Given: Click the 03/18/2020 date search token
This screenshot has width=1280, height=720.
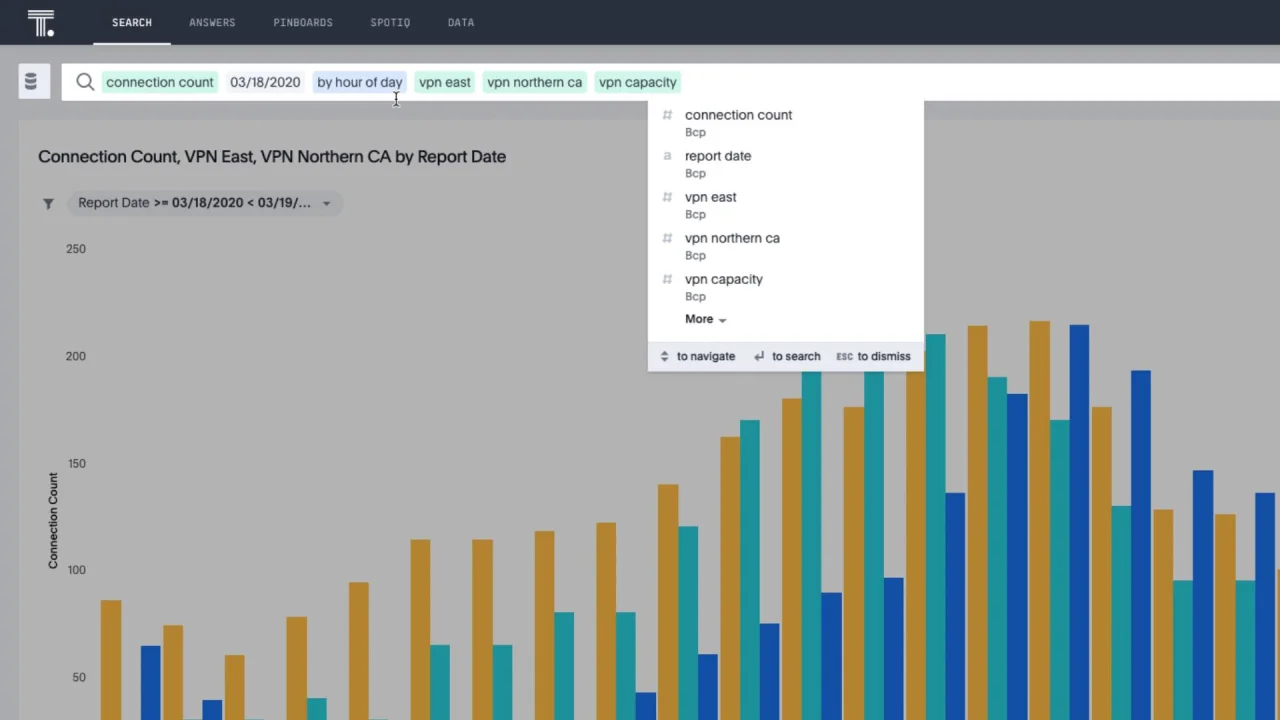Looking at the screenshot, I should pos(265,82).
